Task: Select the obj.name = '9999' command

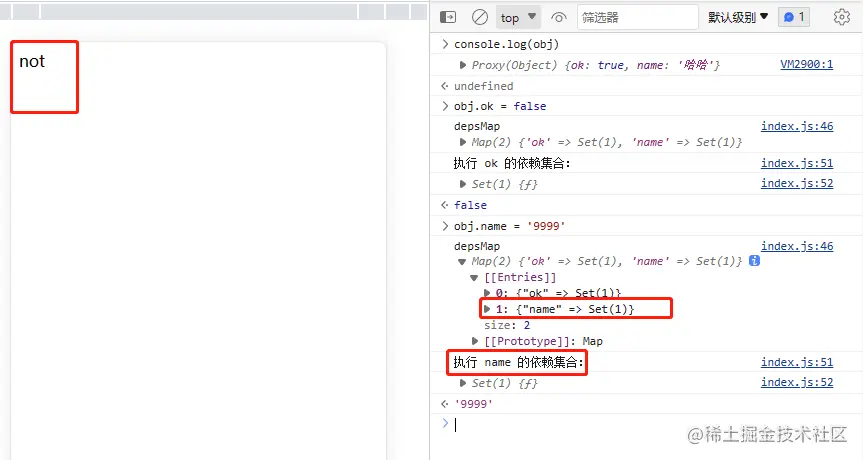Action: 510,226
